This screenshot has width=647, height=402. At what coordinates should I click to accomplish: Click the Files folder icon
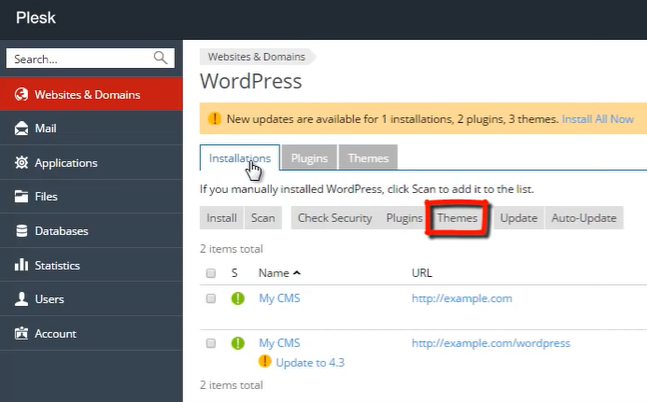tap(21, 196)
